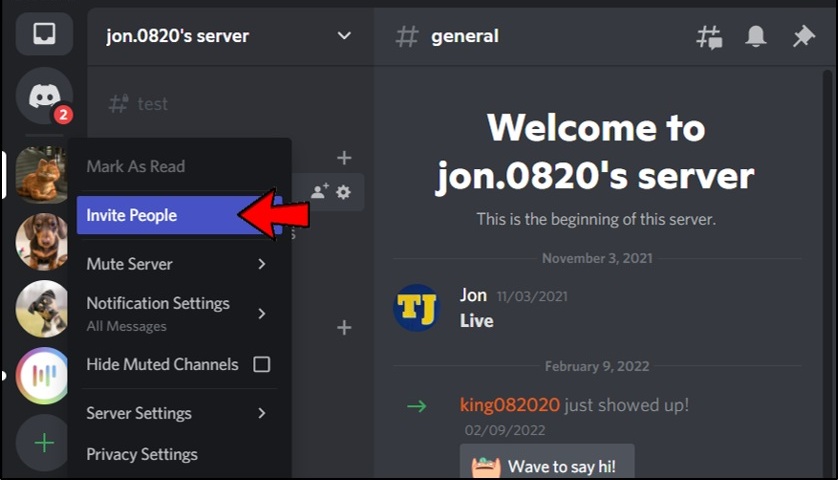Image resolution: width=839 pixels, height=480 pixels.
Task: Select the dachshund puppy server icon
Action: pos(42,241)
